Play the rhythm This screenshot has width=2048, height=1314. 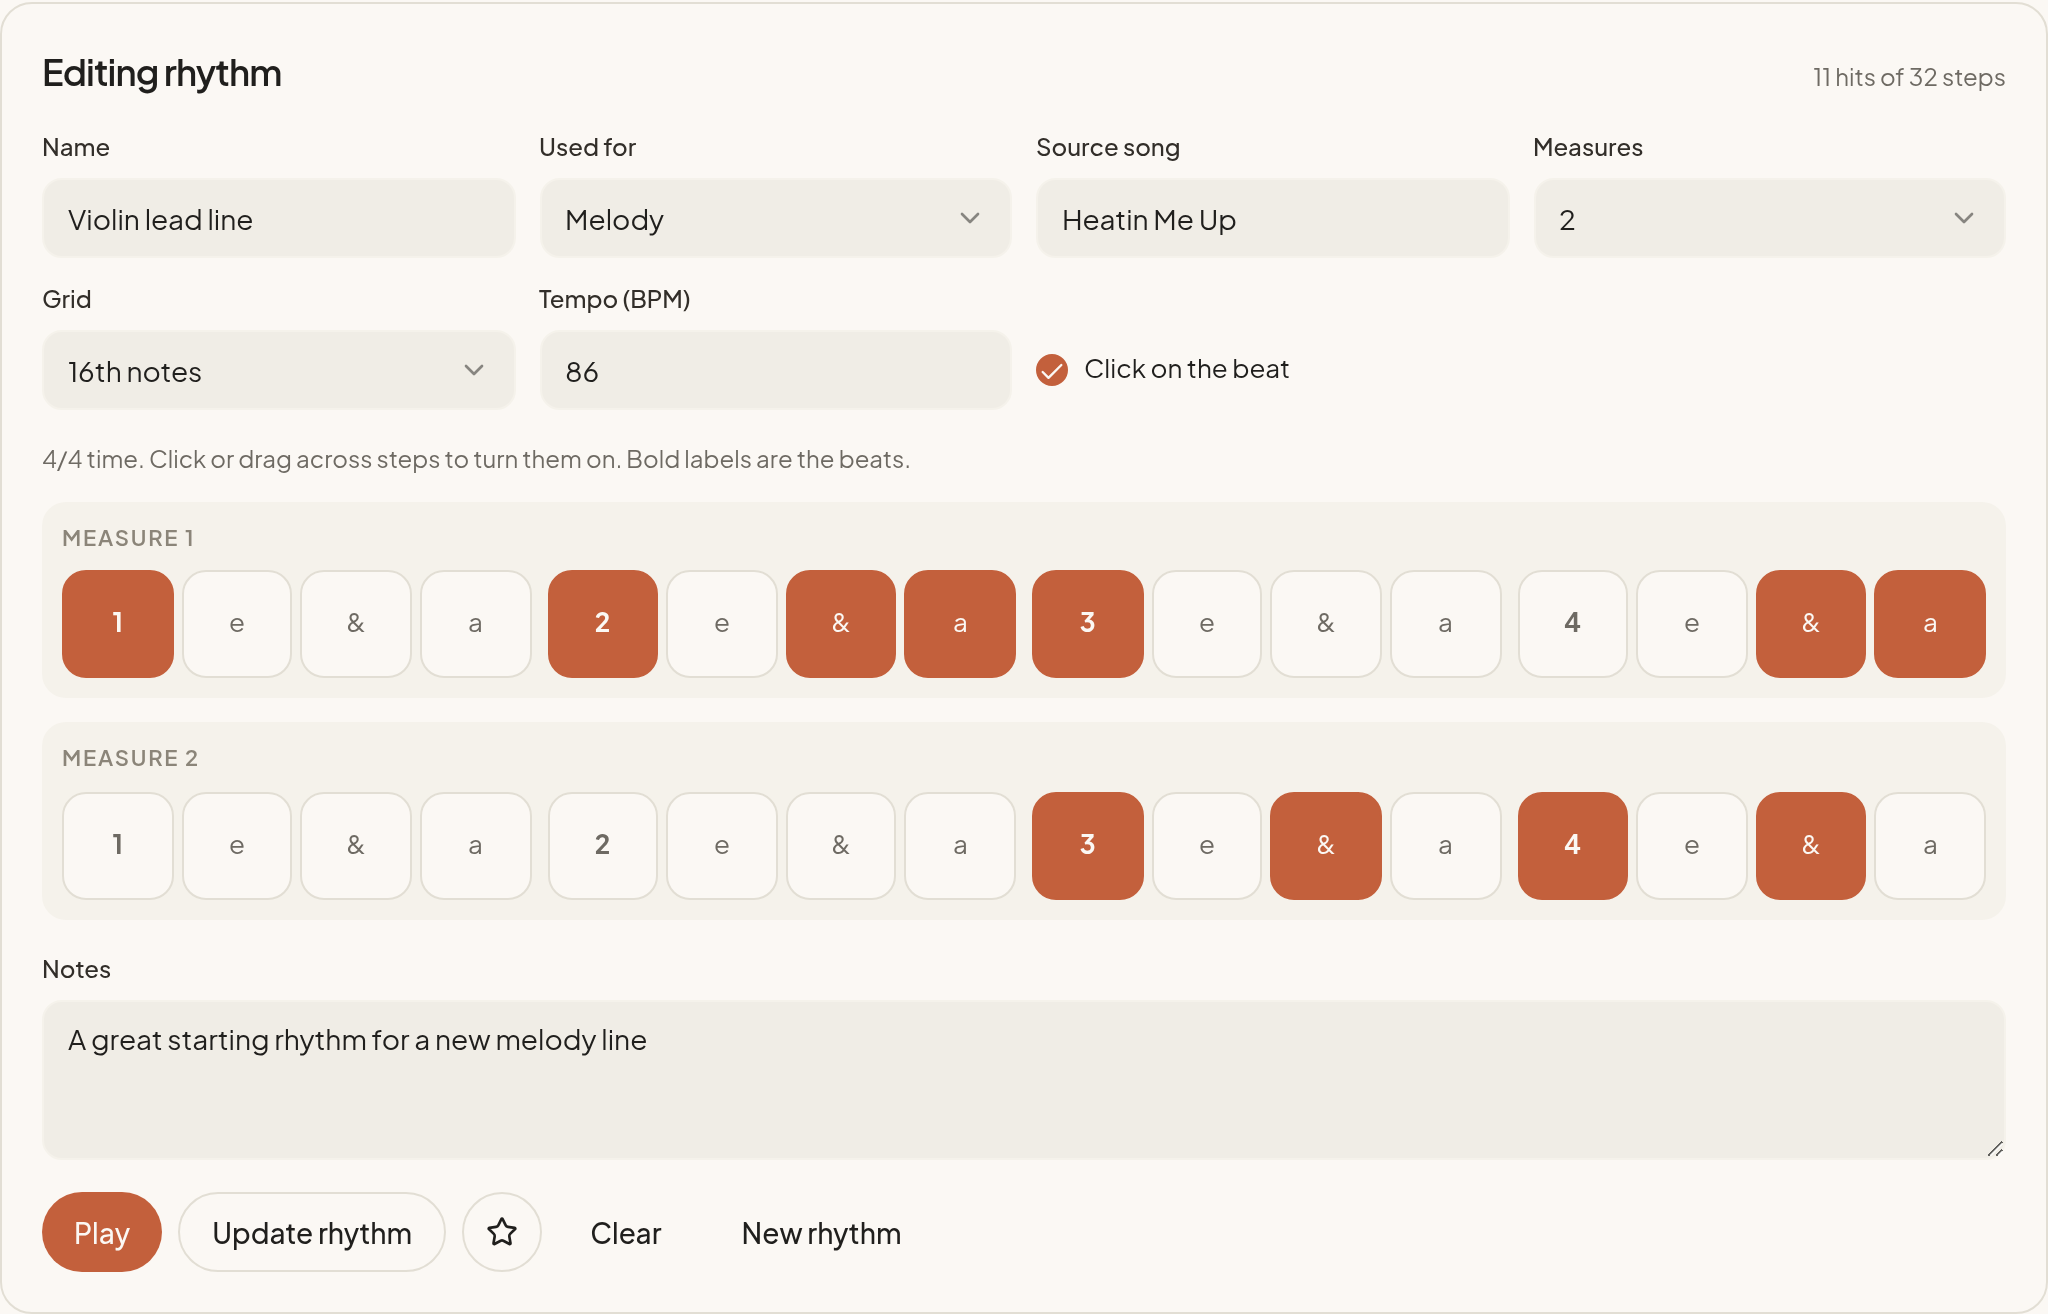[x=102, y=1232]
